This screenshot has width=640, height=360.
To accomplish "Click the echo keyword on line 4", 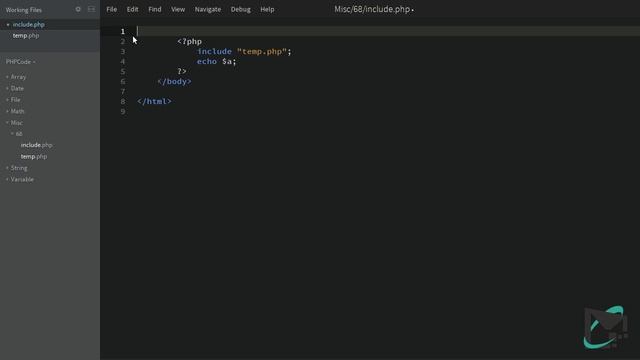I will [207, 61].
